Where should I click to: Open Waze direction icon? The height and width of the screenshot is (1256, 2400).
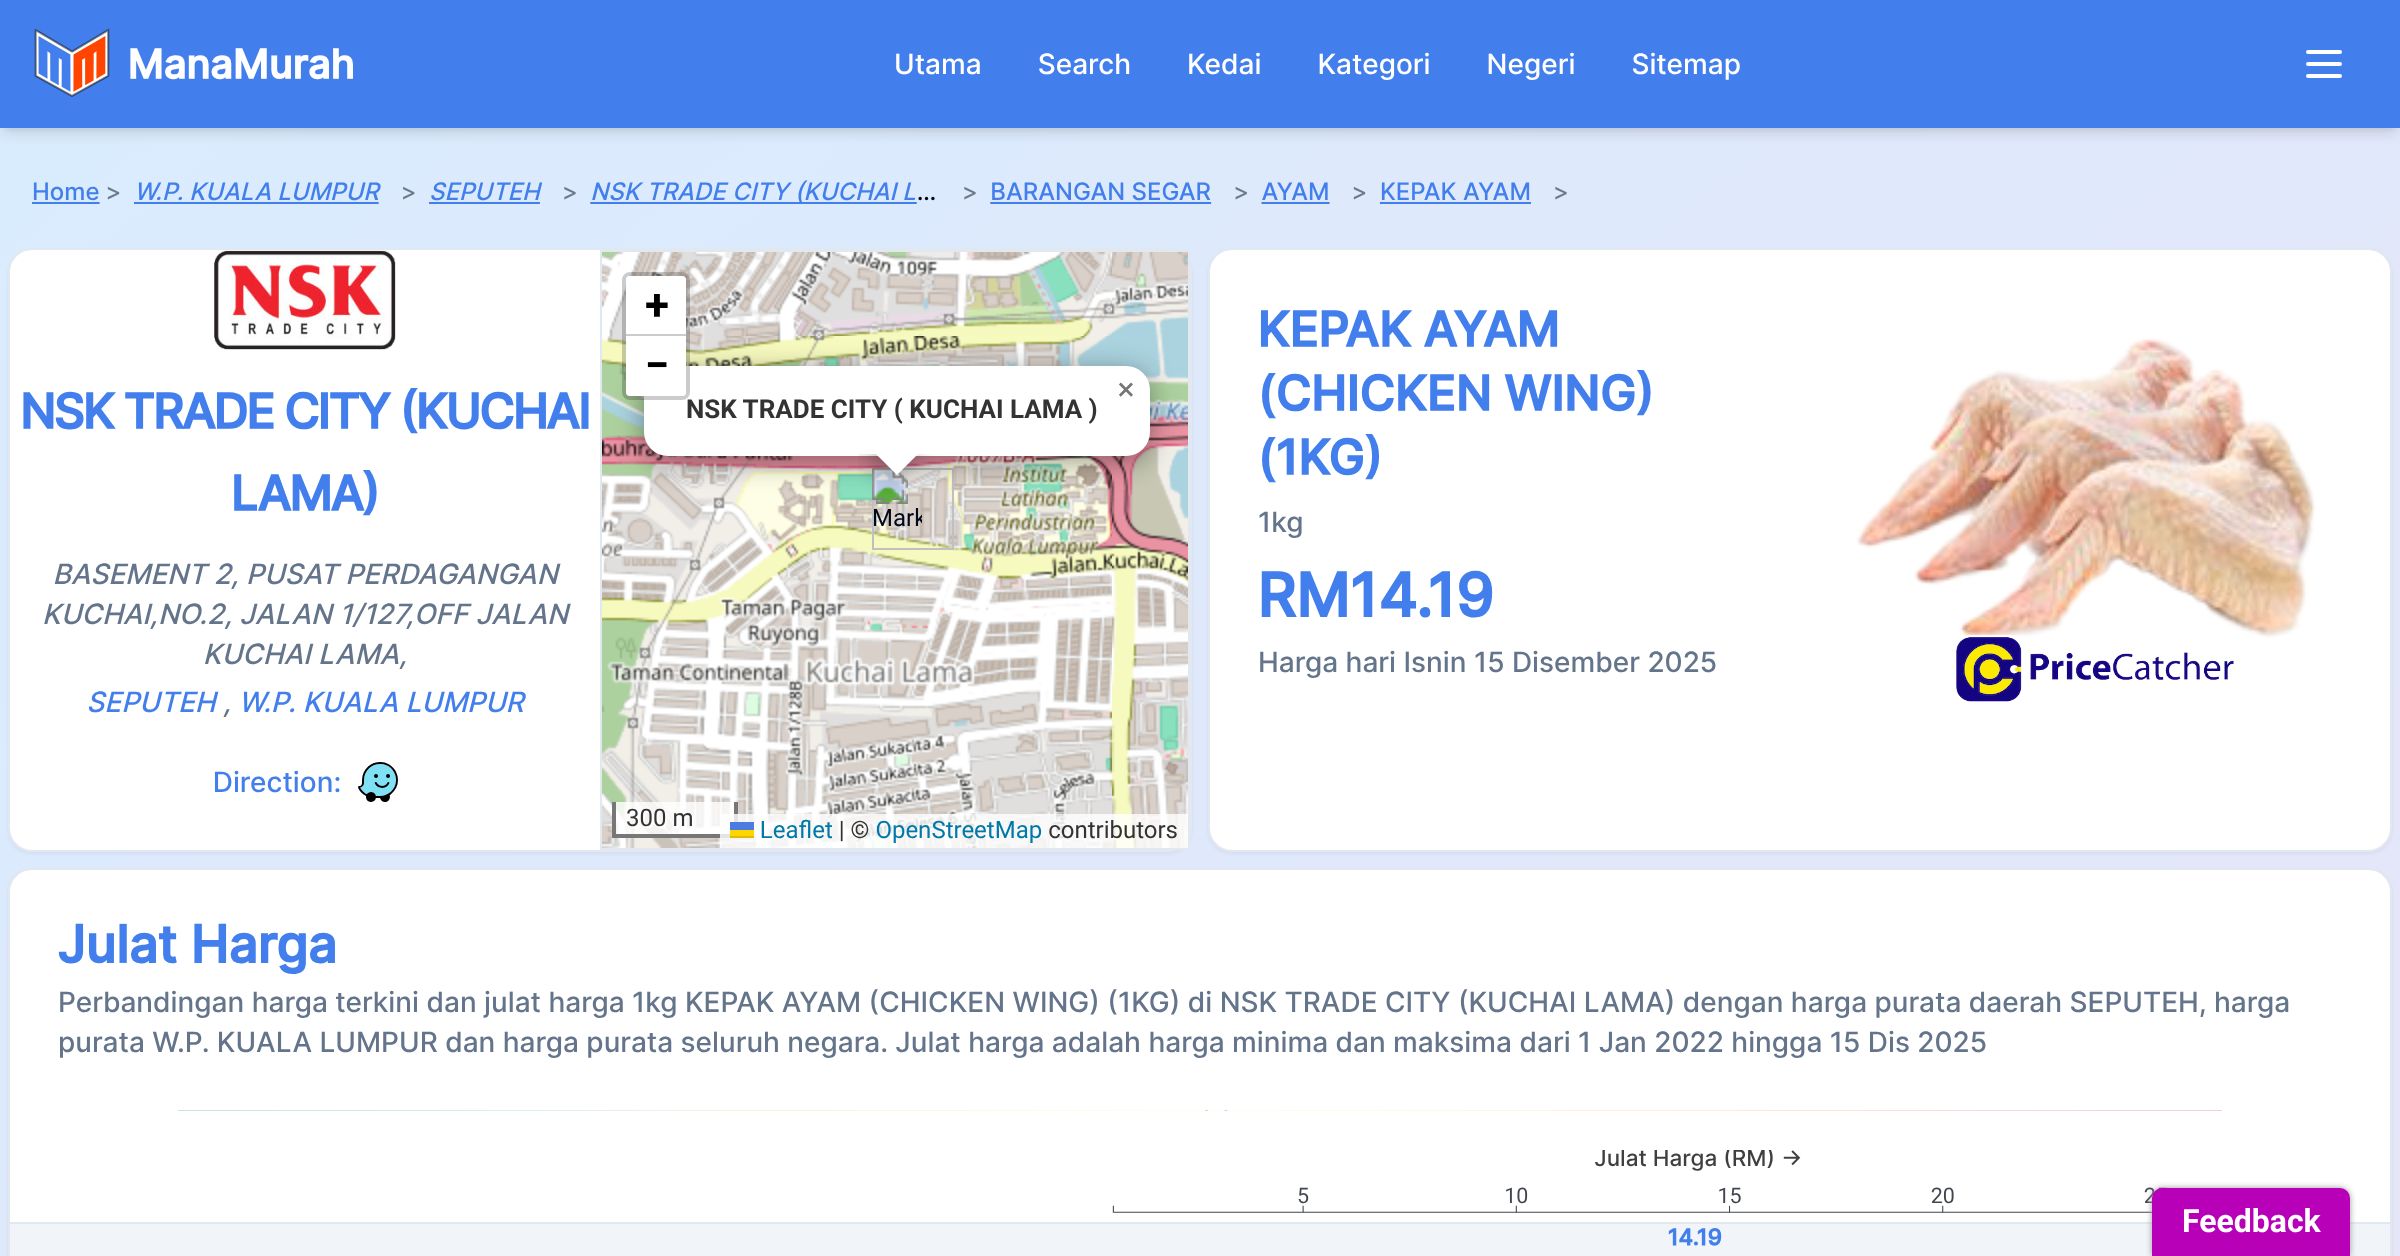coord(378,782)
